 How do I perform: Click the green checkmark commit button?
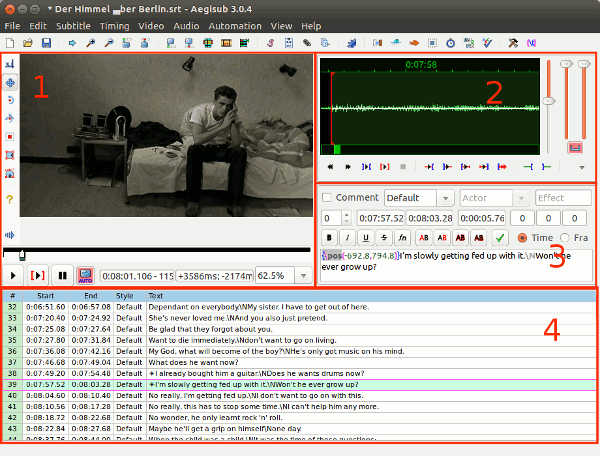point(499,238)
